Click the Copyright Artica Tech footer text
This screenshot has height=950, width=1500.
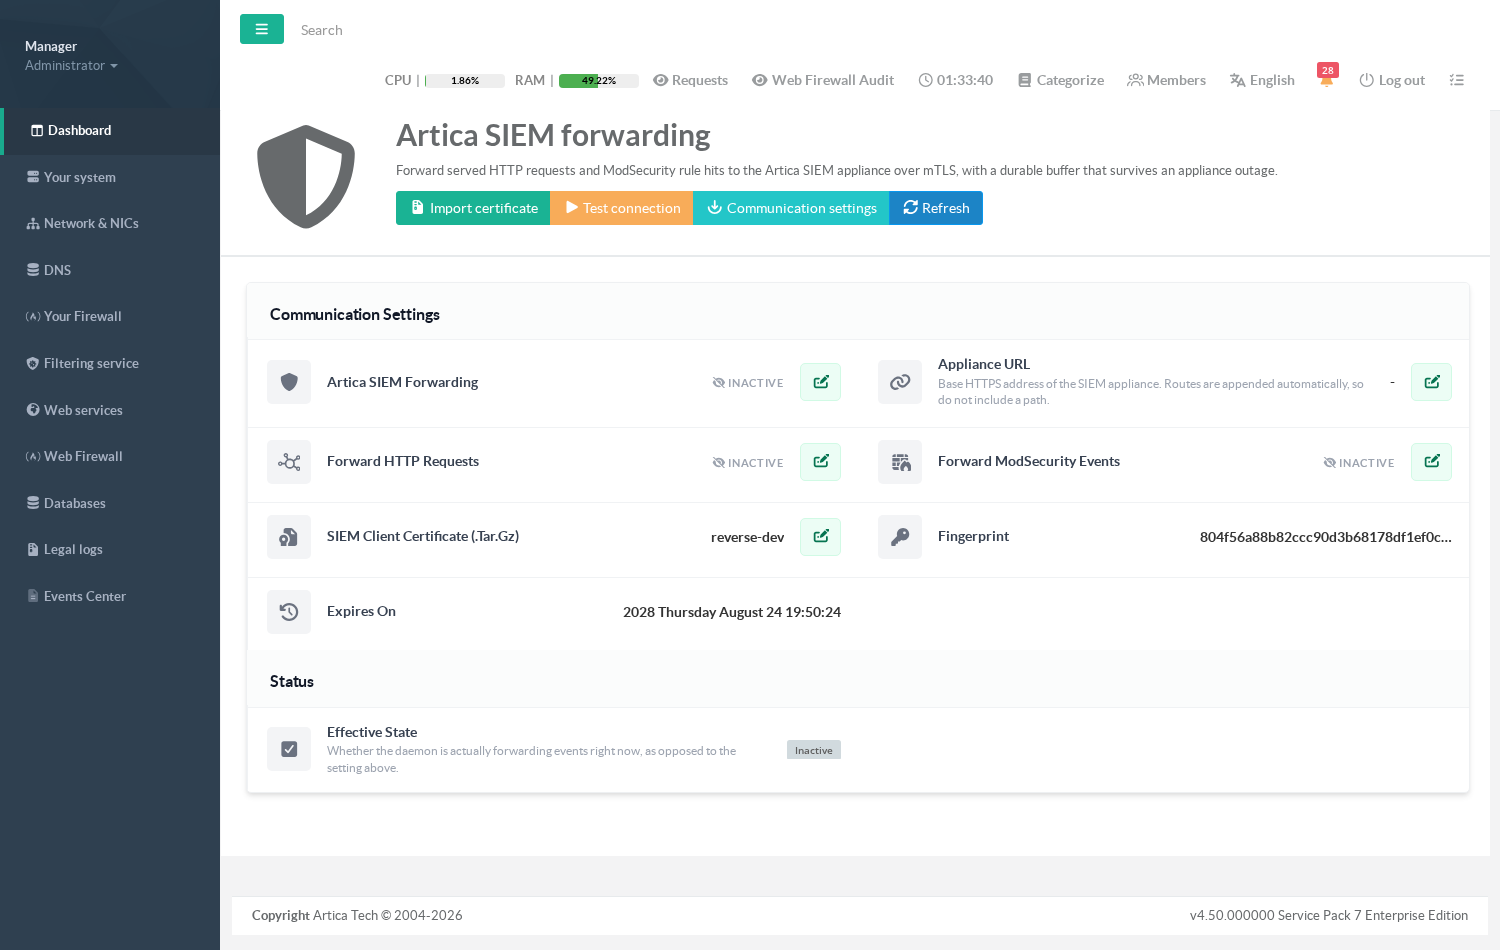pos(357,915)
